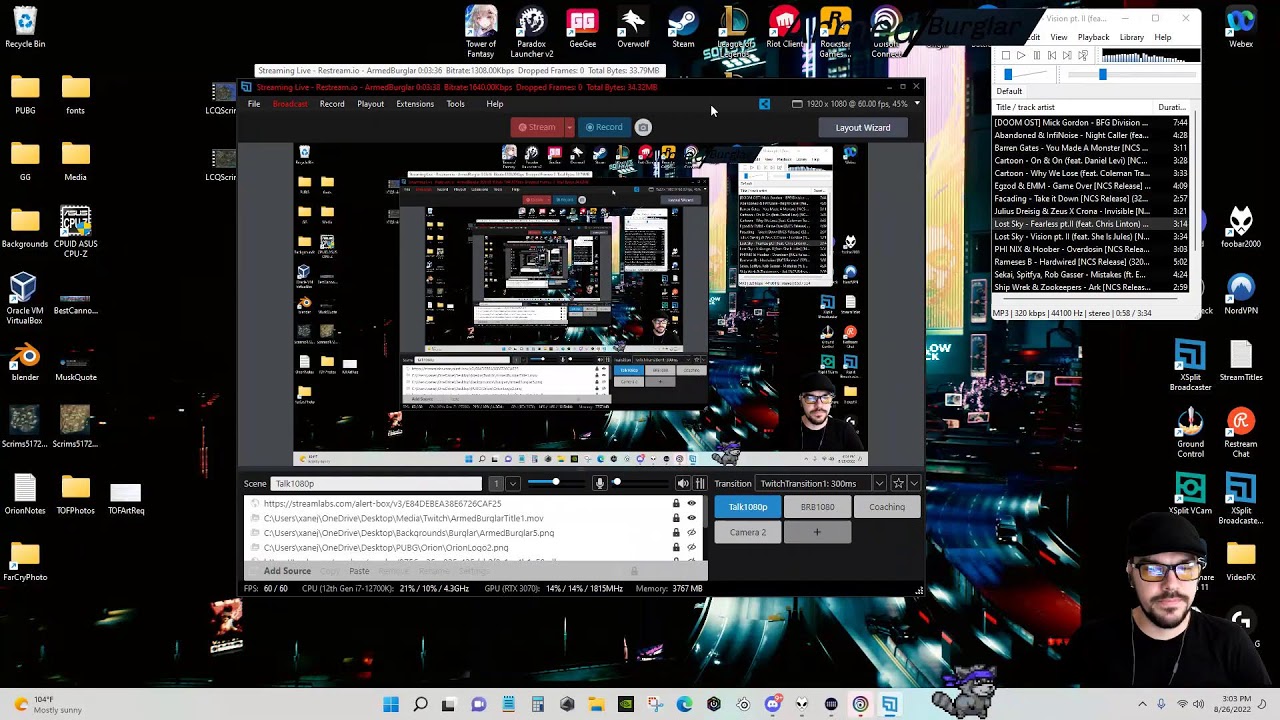1280x720 pixels.
Task: Open File Explorer from the taskbar
Action: 596,705
